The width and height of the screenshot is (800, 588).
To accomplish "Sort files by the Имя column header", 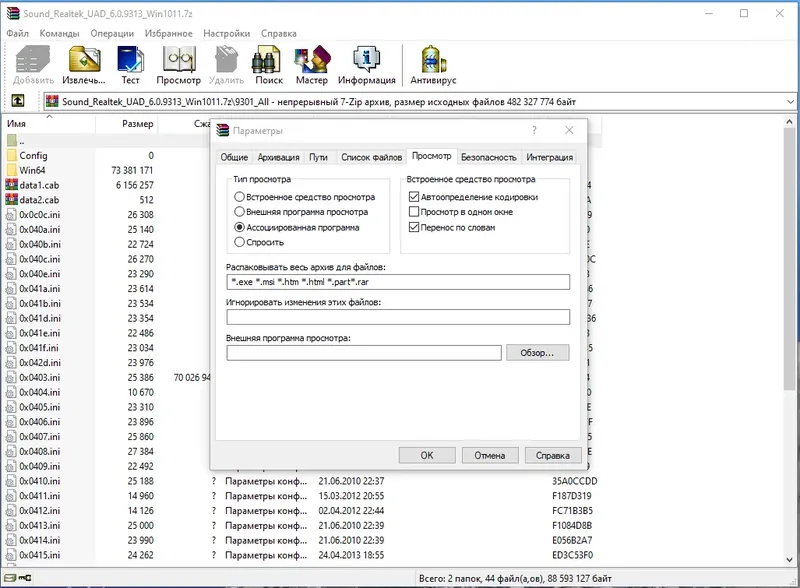I will pos(49,124).
